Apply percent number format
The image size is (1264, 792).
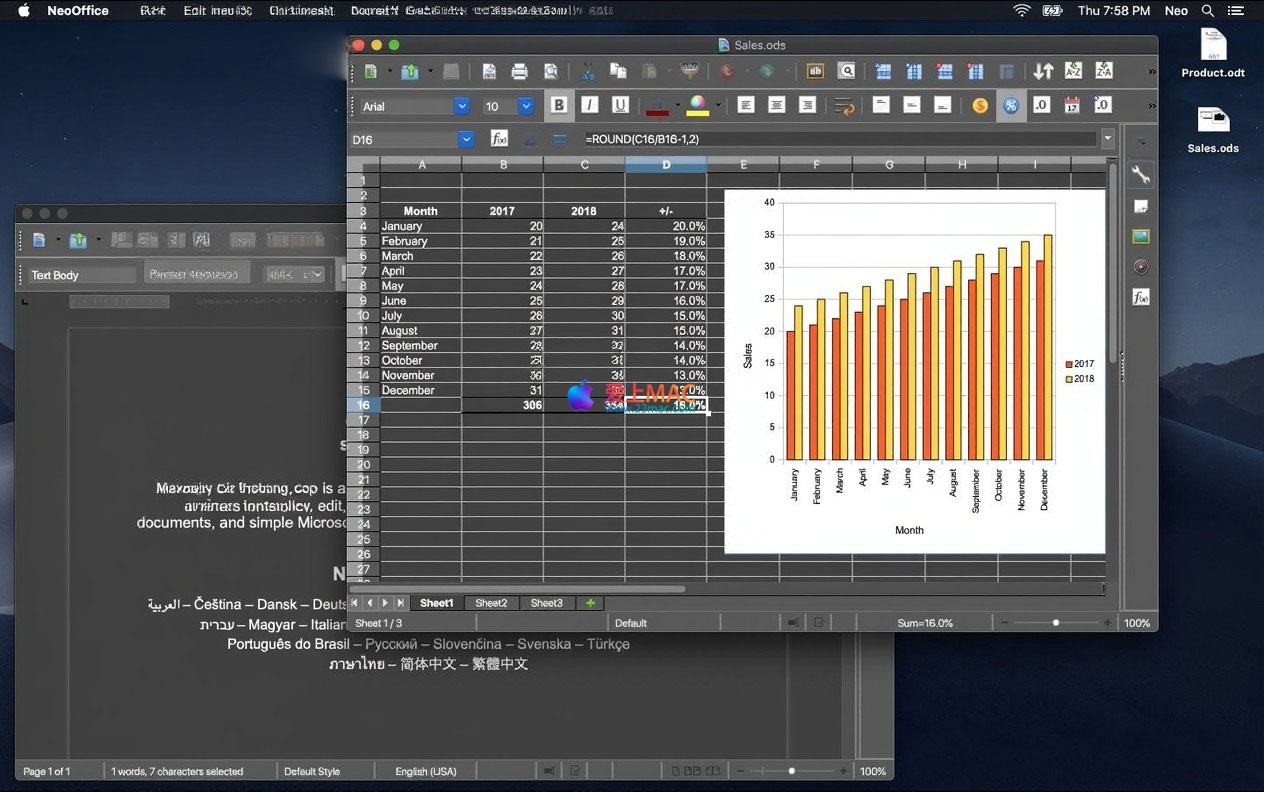click(x=1010, y=105)
